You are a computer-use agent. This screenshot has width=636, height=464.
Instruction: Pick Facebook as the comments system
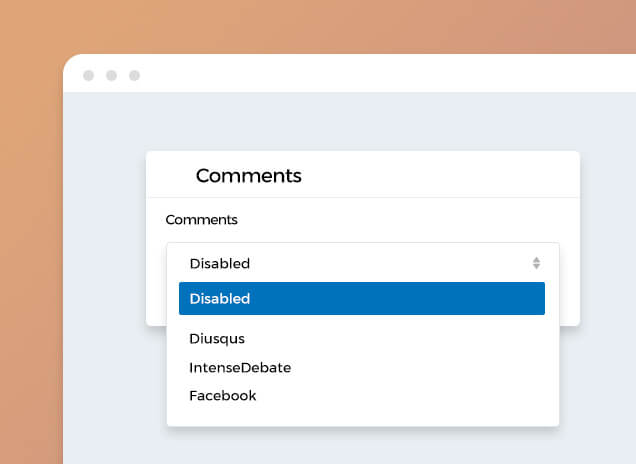[x=223, y=395]
